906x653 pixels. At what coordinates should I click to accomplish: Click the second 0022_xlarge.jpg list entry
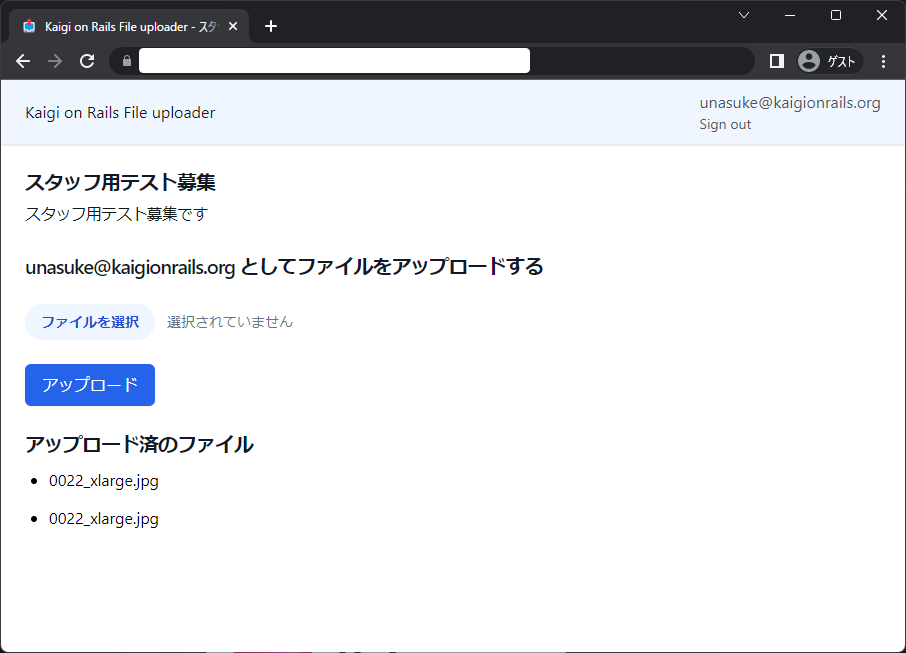coord(103,519)
